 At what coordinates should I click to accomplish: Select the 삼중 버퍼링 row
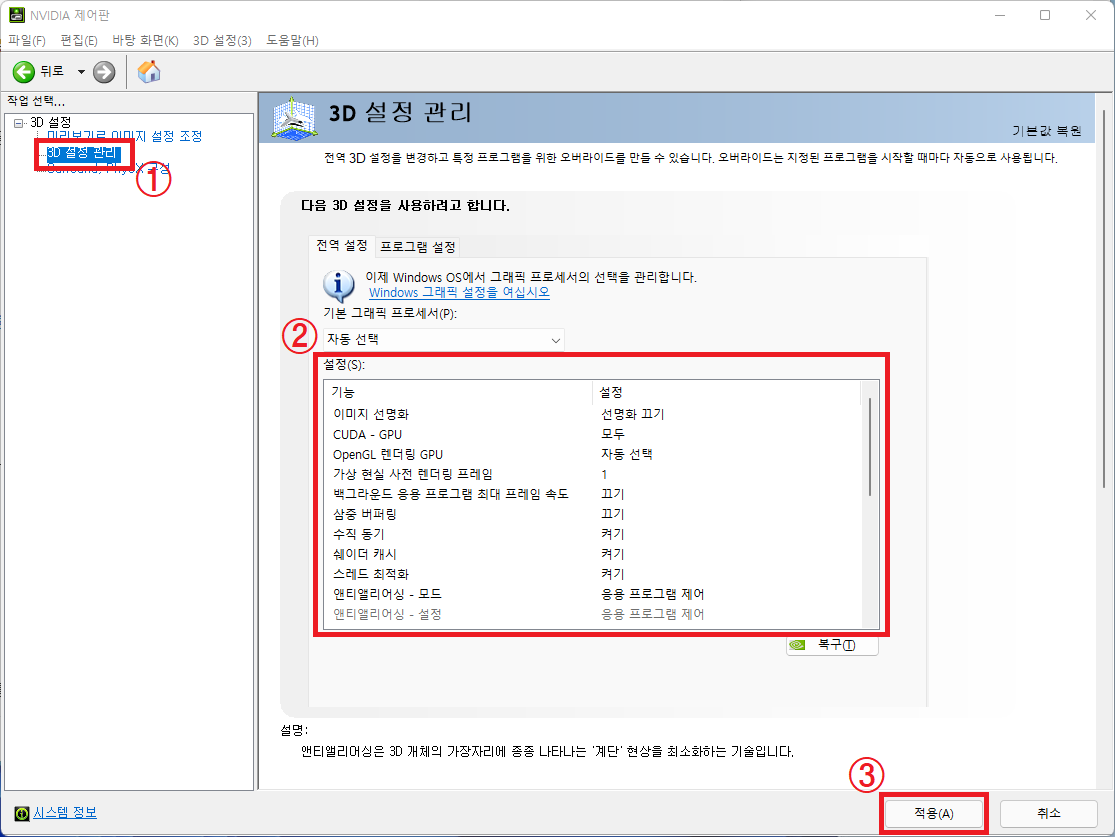(x=593, y=513)
